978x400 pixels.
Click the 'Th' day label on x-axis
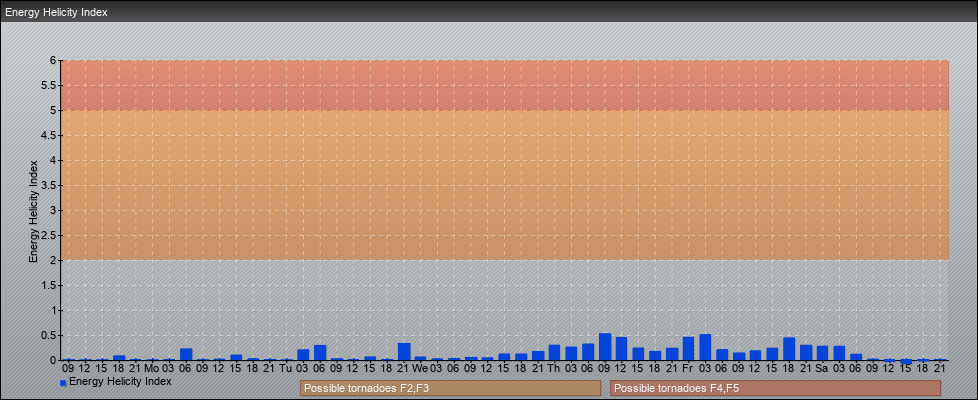(x=554, y=368)
